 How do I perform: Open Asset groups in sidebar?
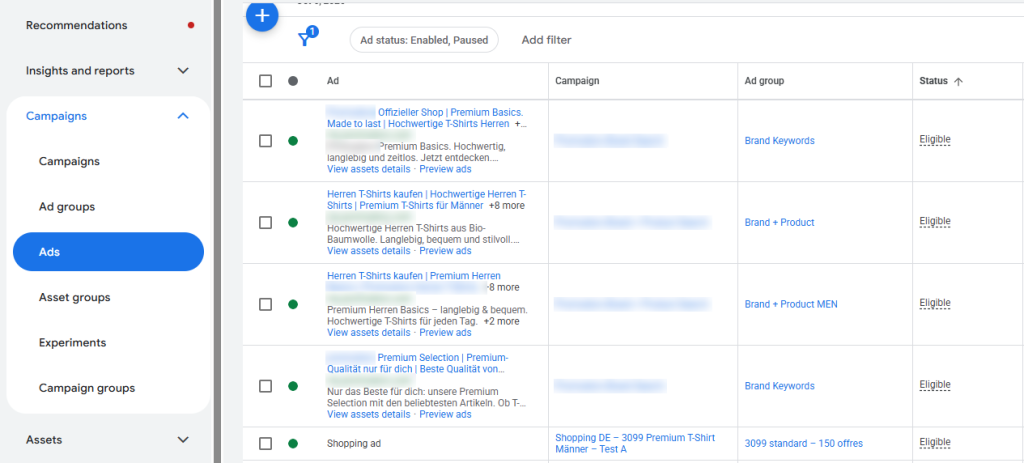74,297
